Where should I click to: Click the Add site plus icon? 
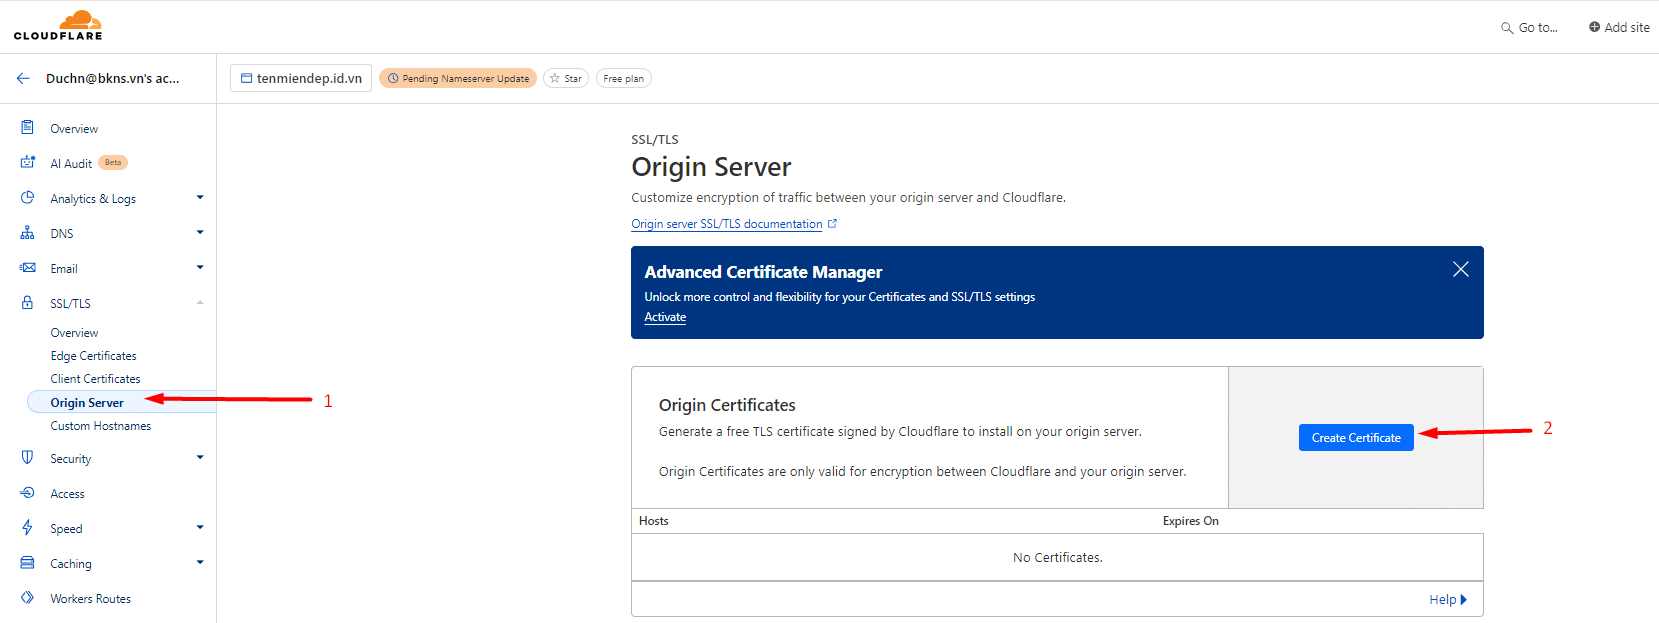[1594, 27]
